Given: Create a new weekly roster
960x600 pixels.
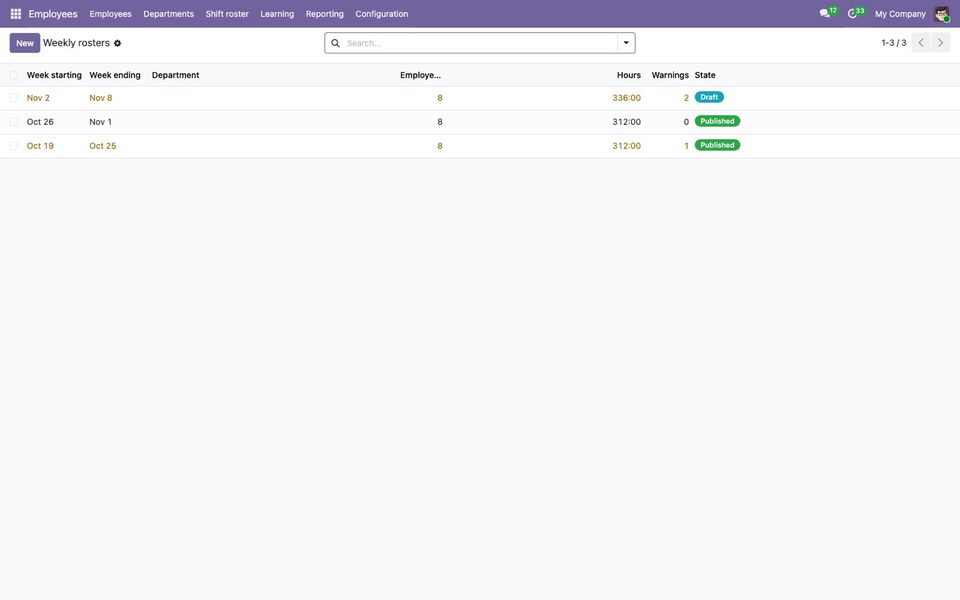Looking at the screenshot, I should [25, 43].
